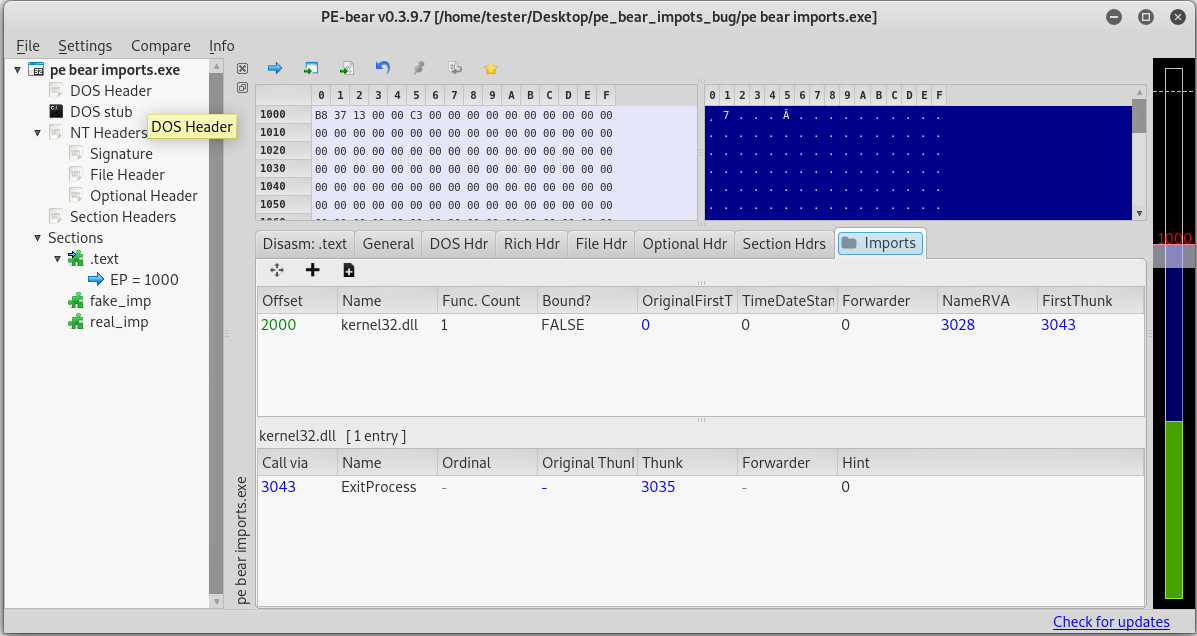Click the blue jump-to-address arrow icon
The width and height of the screenshot is (1197, 636).
[275, 67]
